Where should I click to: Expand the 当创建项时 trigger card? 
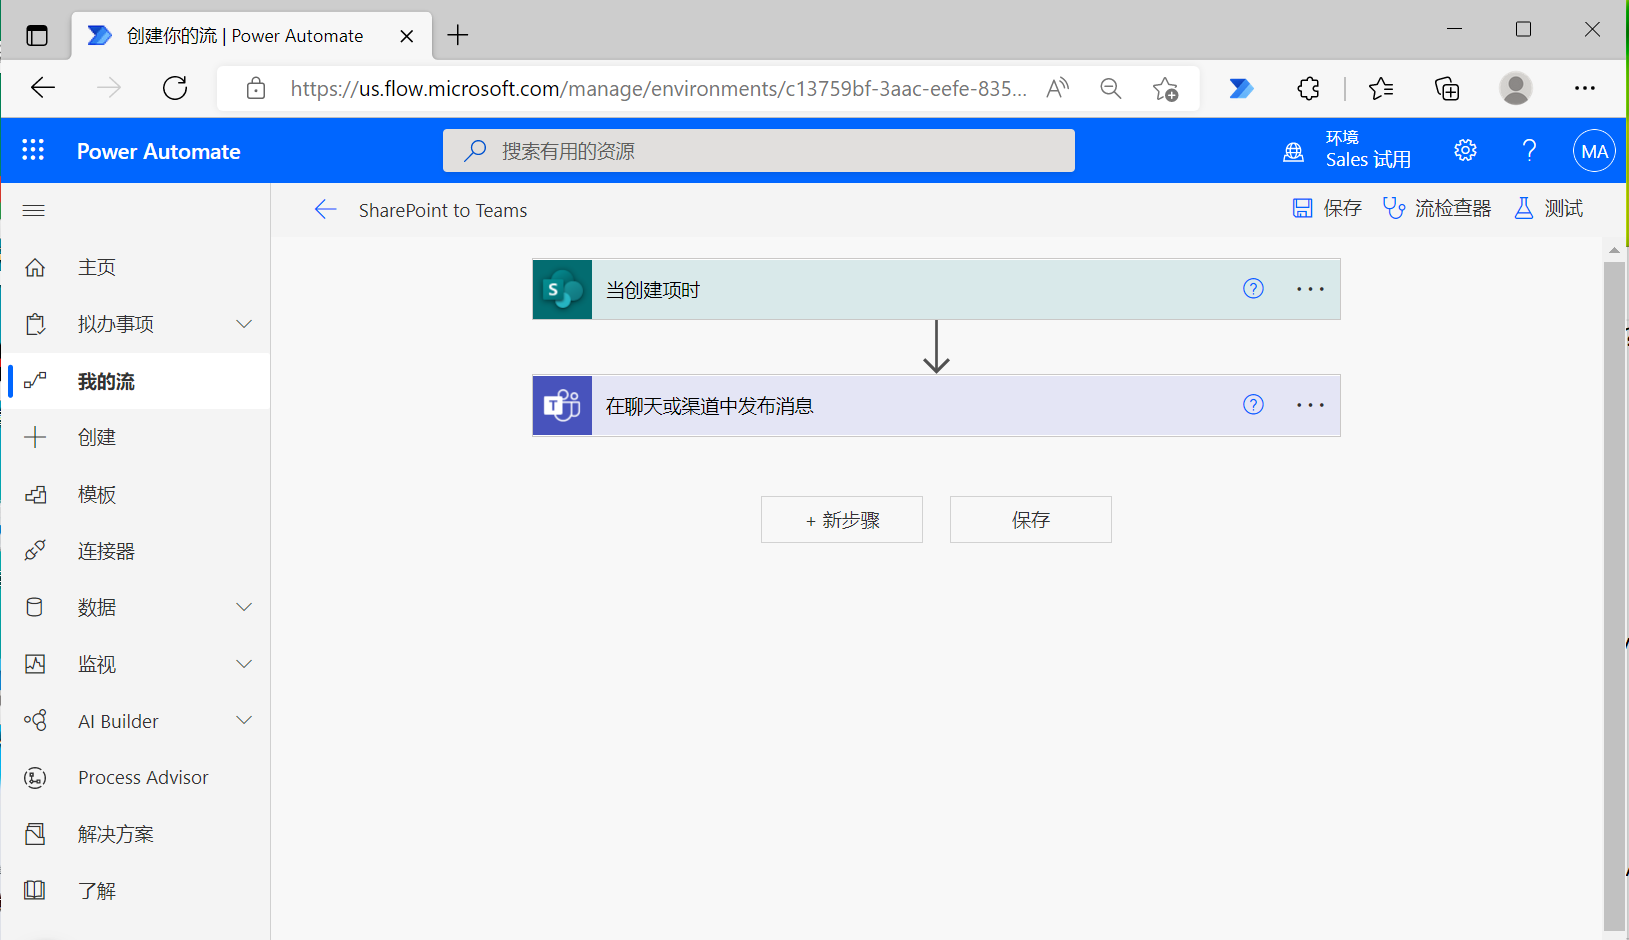click(936, 289)
